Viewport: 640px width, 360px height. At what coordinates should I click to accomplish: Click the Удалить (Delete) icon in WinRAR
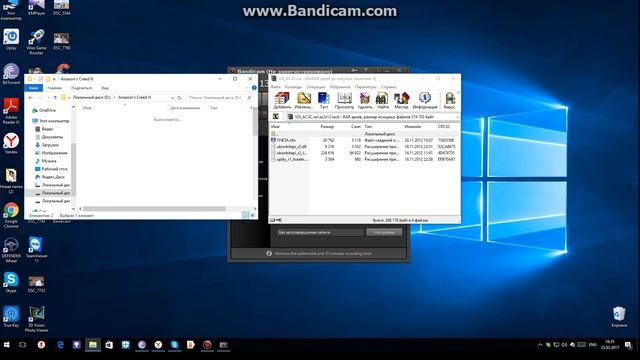[365, 100]
